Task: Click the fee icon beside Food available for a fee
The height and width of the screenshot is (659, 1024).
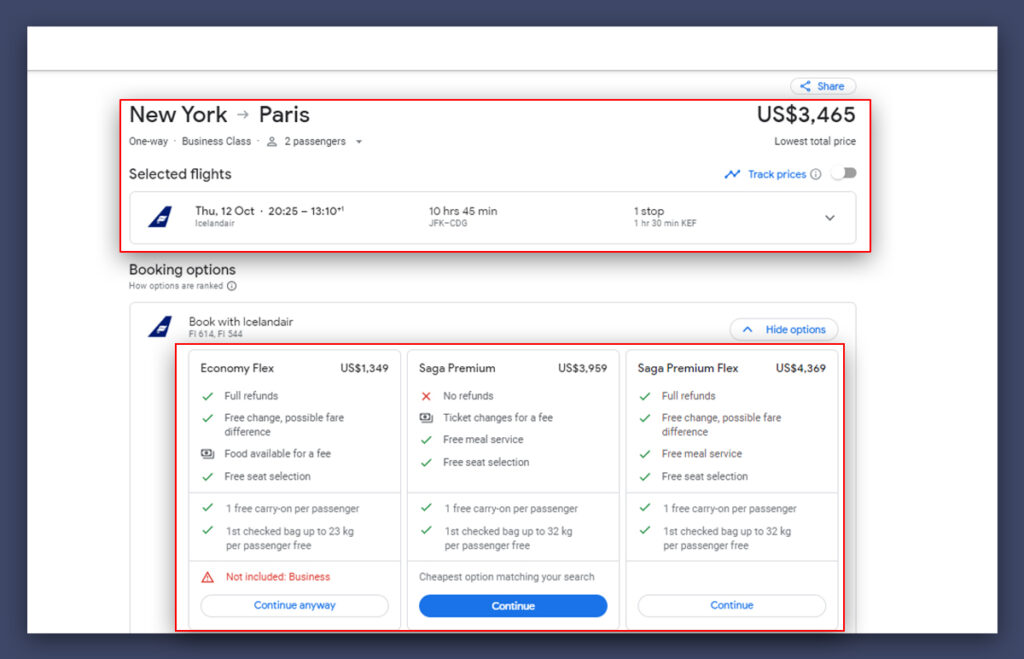Action: (x=207, y=453)
